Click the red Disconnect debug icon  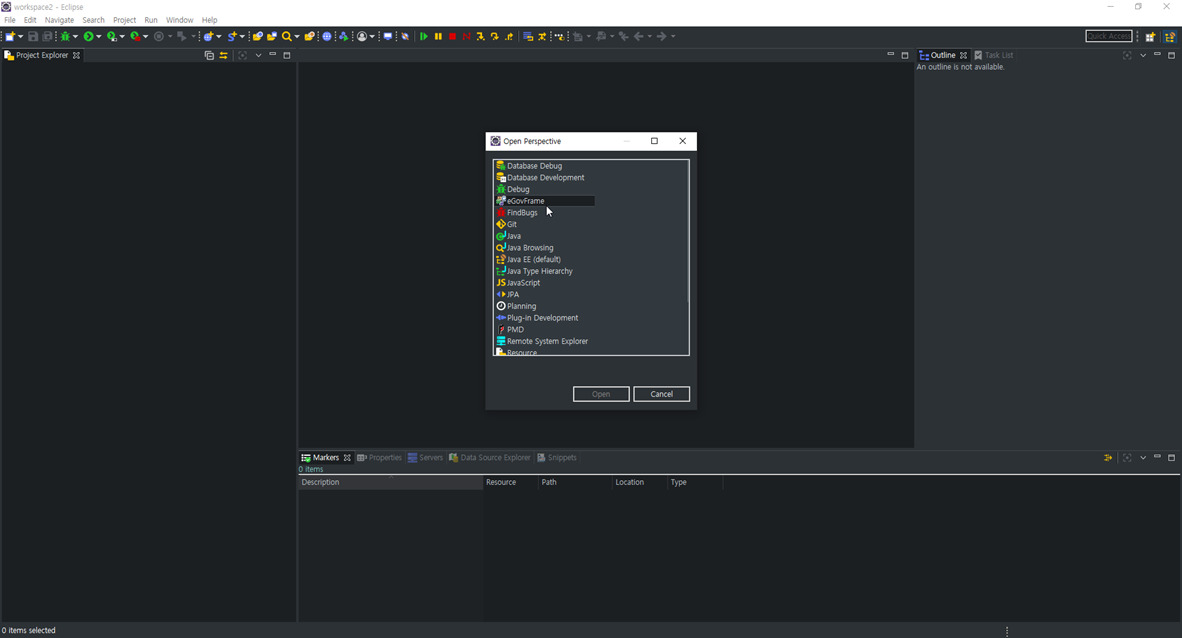tap(467, 36)
